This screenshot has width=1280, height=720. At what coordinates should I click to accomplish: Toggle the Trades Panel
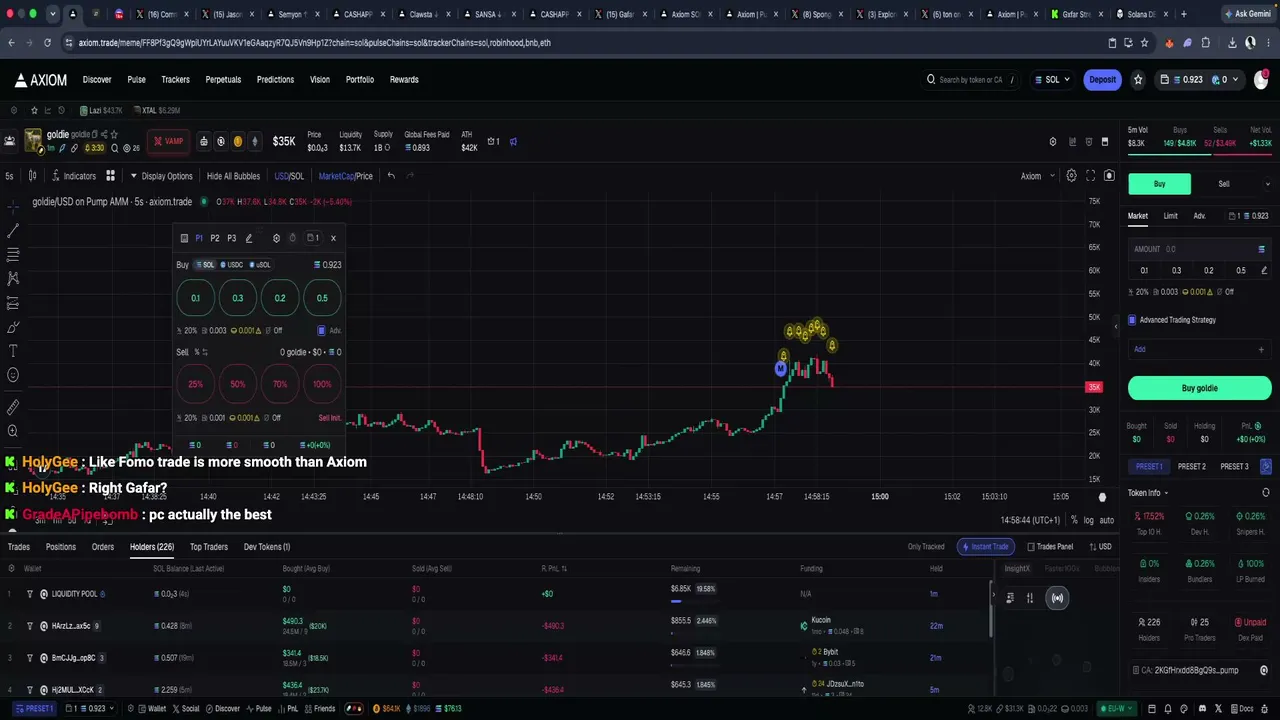[1050, 547]
